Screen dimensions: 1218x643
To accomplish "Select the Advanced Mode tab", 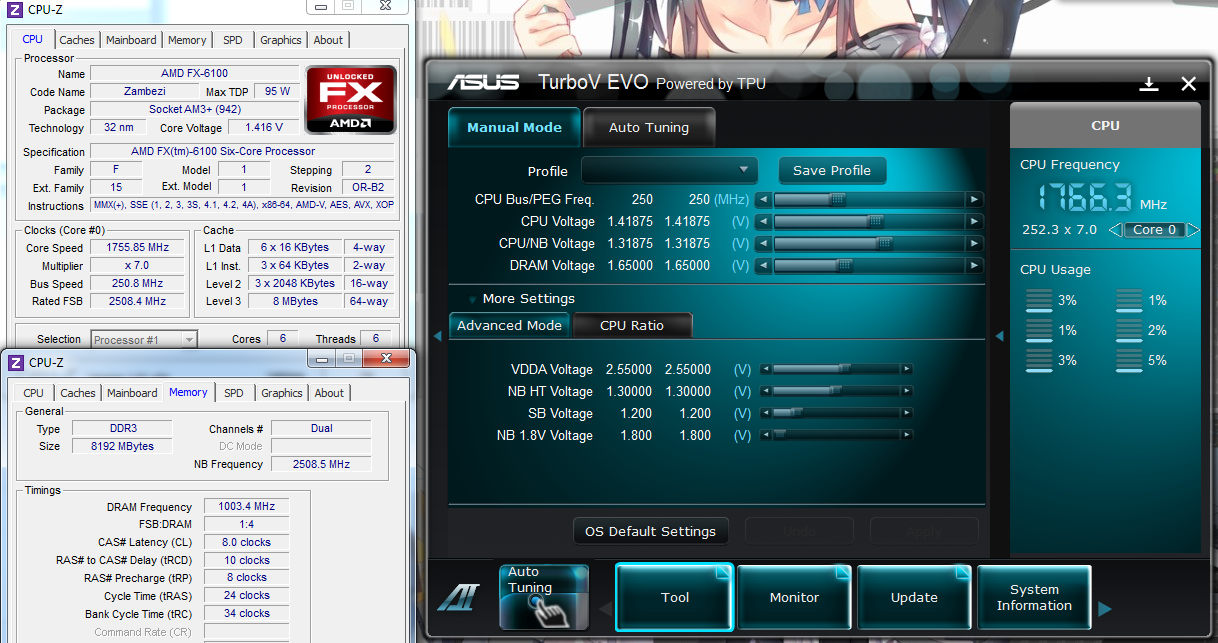I will tap(510, 326).
